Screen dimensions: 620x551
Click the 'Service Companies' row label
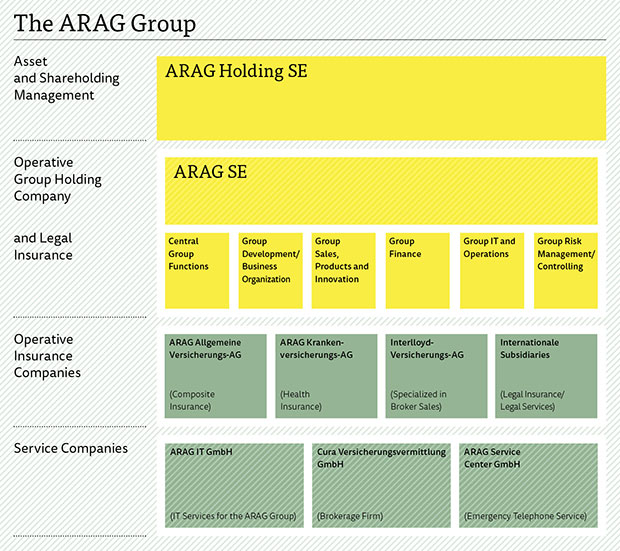coord(71,448)
